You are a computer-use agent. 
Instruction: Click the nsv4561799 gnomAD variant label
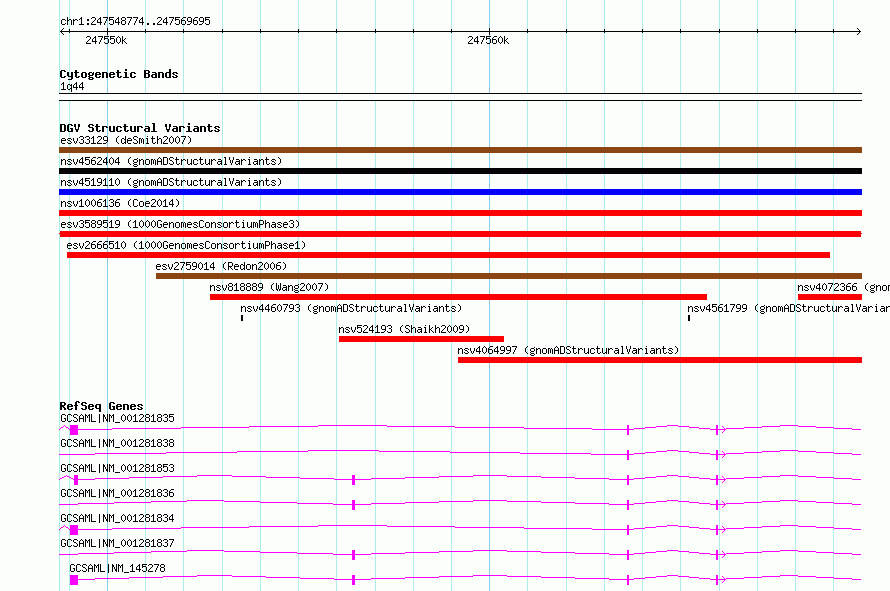pyautogui.click(x=788, y=308)
